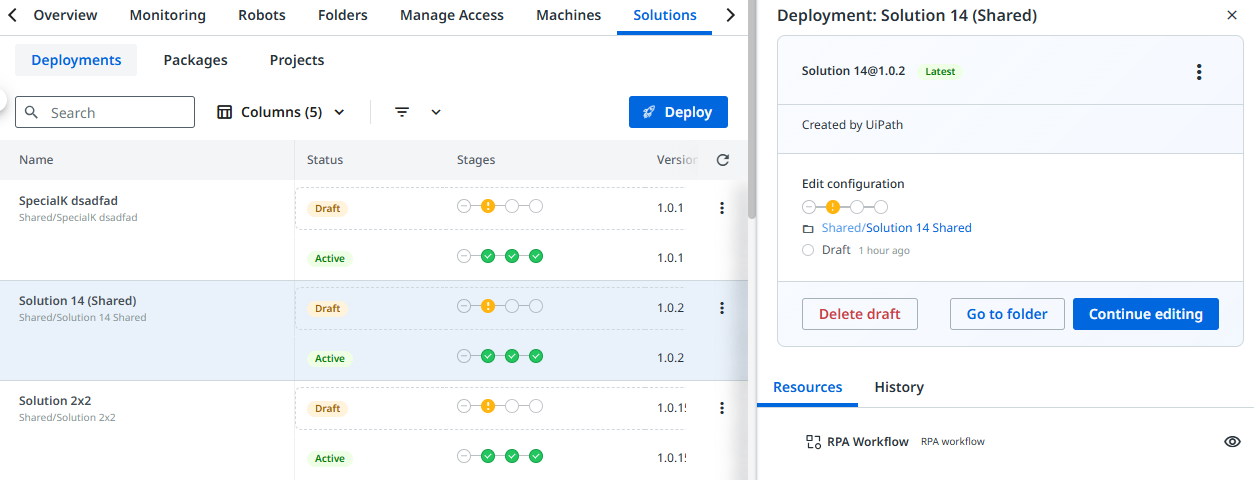Click the Stages column header

[476, 160]
